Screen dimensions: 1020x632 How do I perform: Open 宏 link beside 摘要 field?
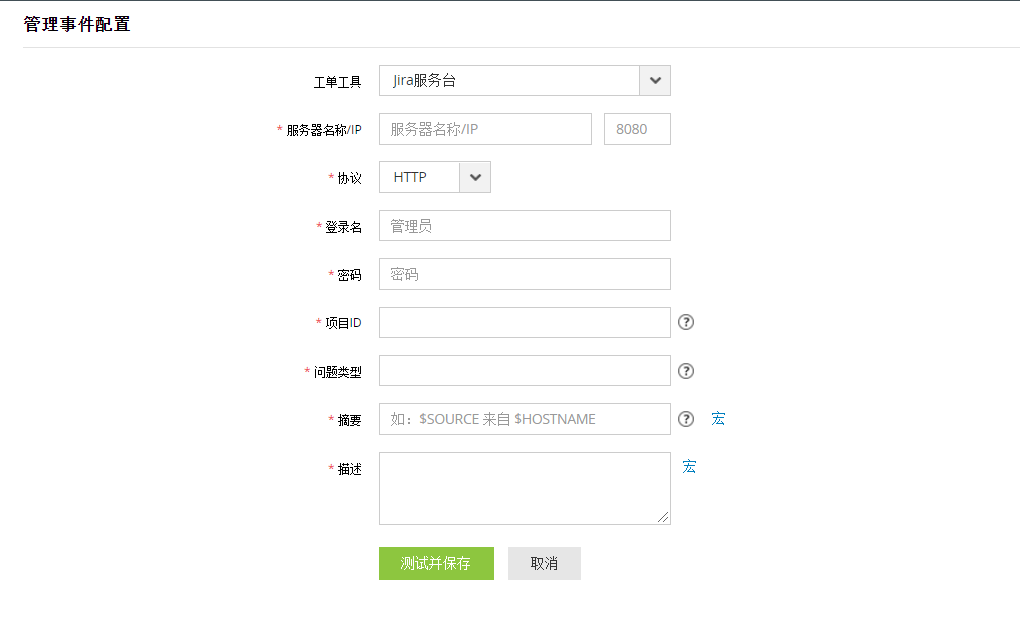click(x=718, y=419)
